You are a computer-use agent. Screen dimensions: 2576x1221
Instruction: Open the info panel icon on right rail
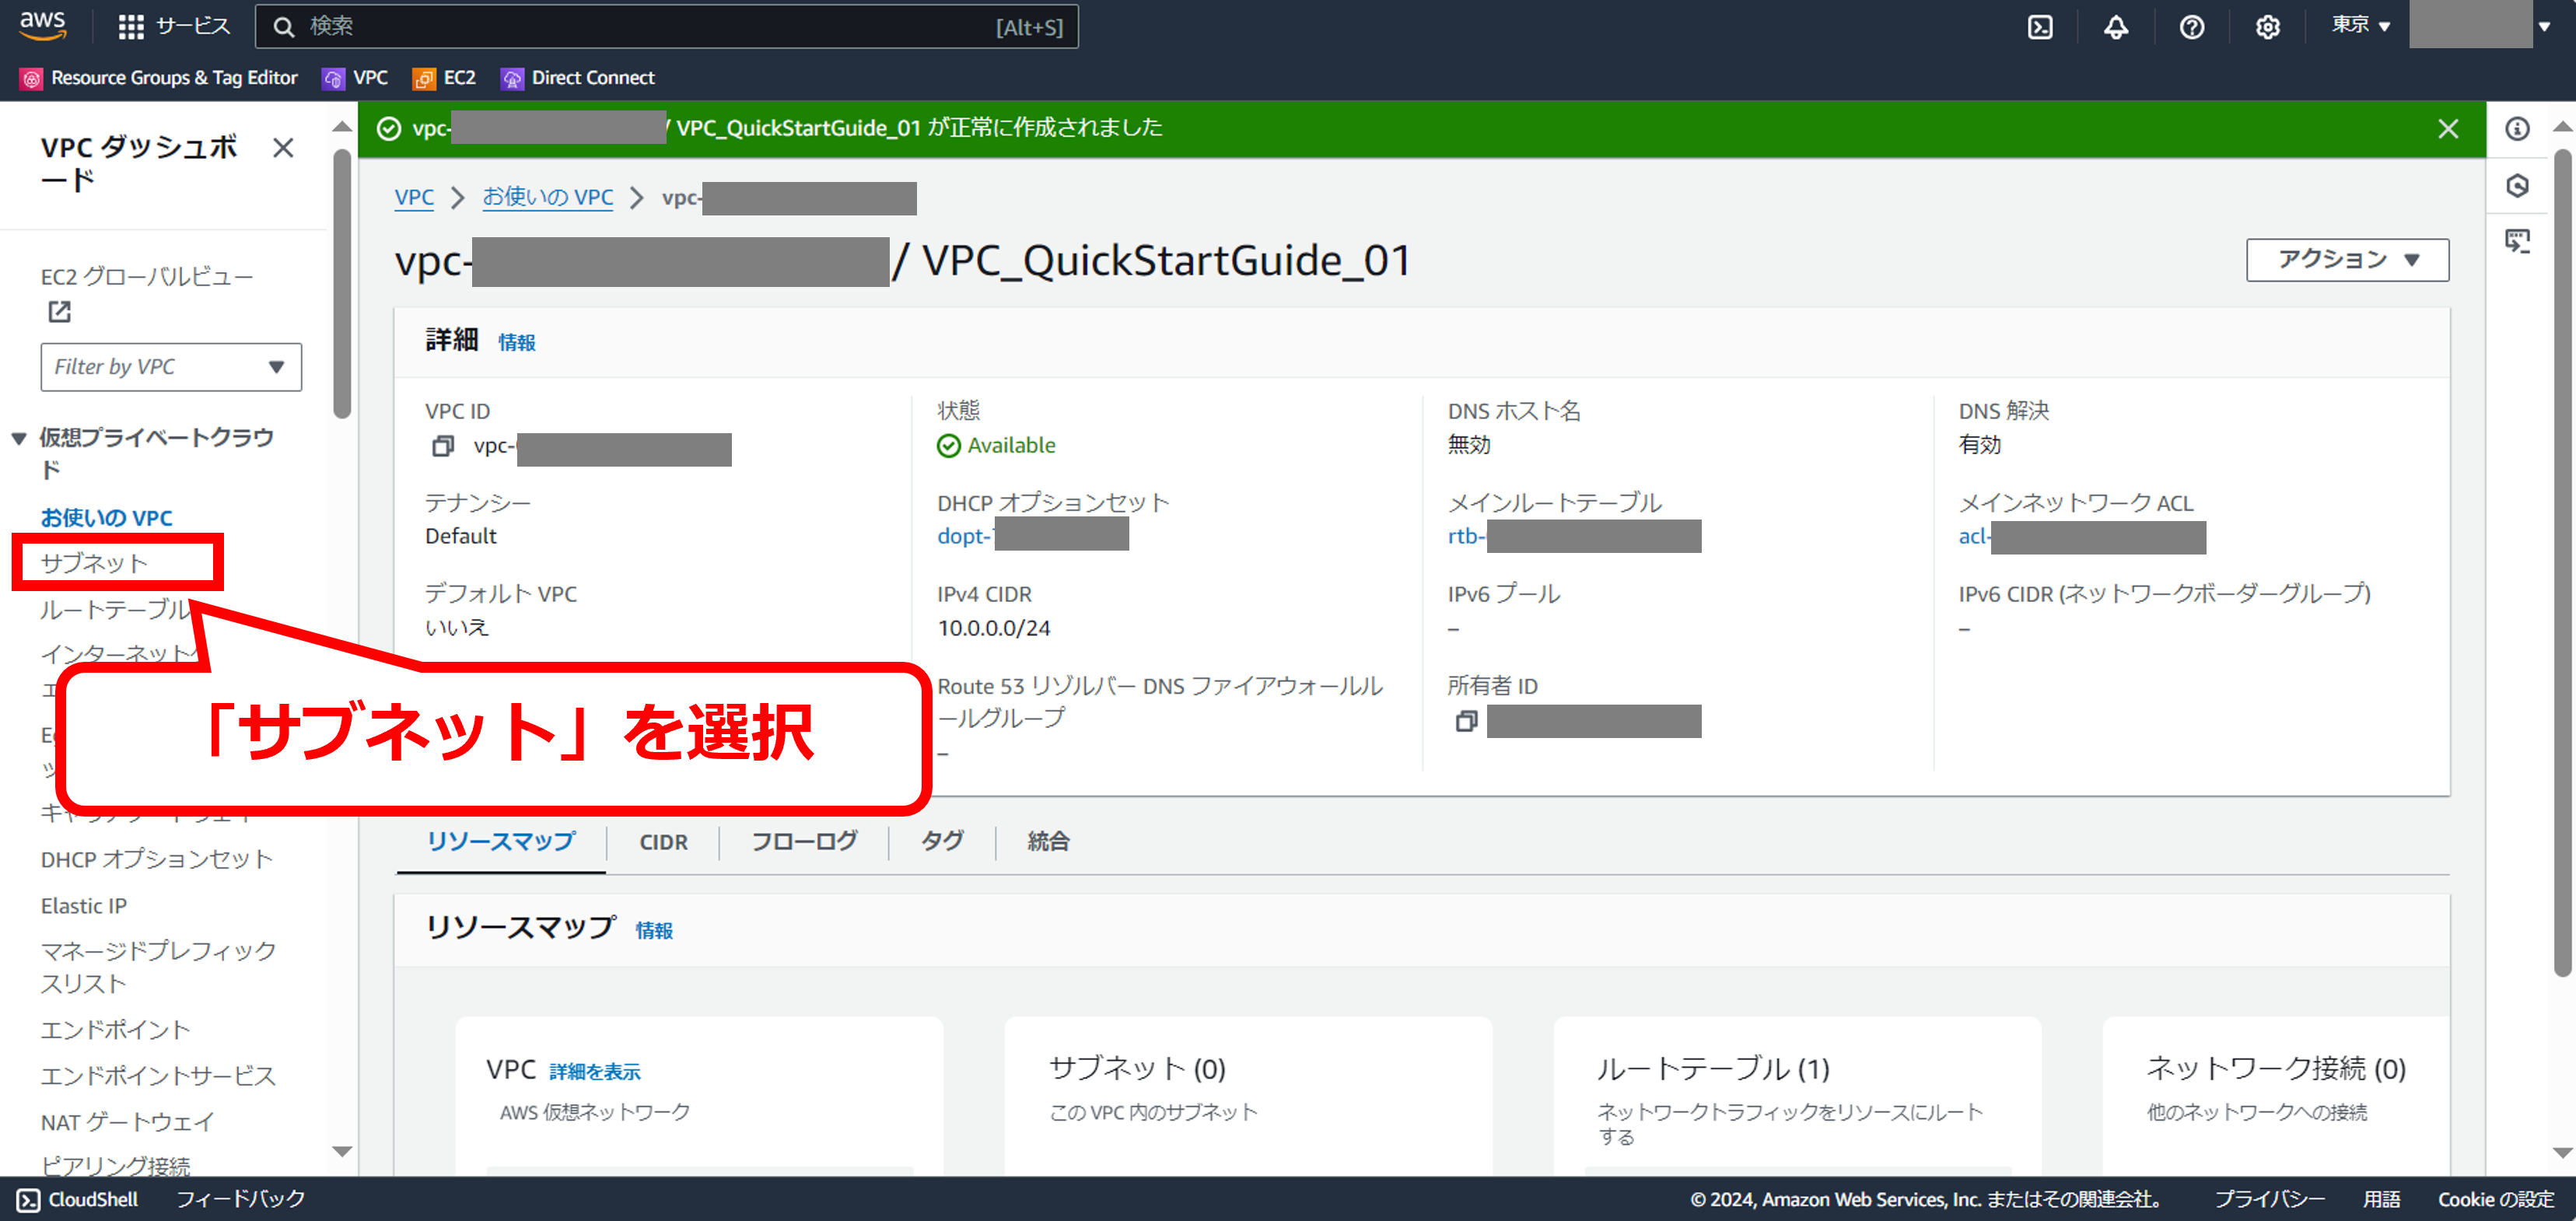pos(2517,129)
